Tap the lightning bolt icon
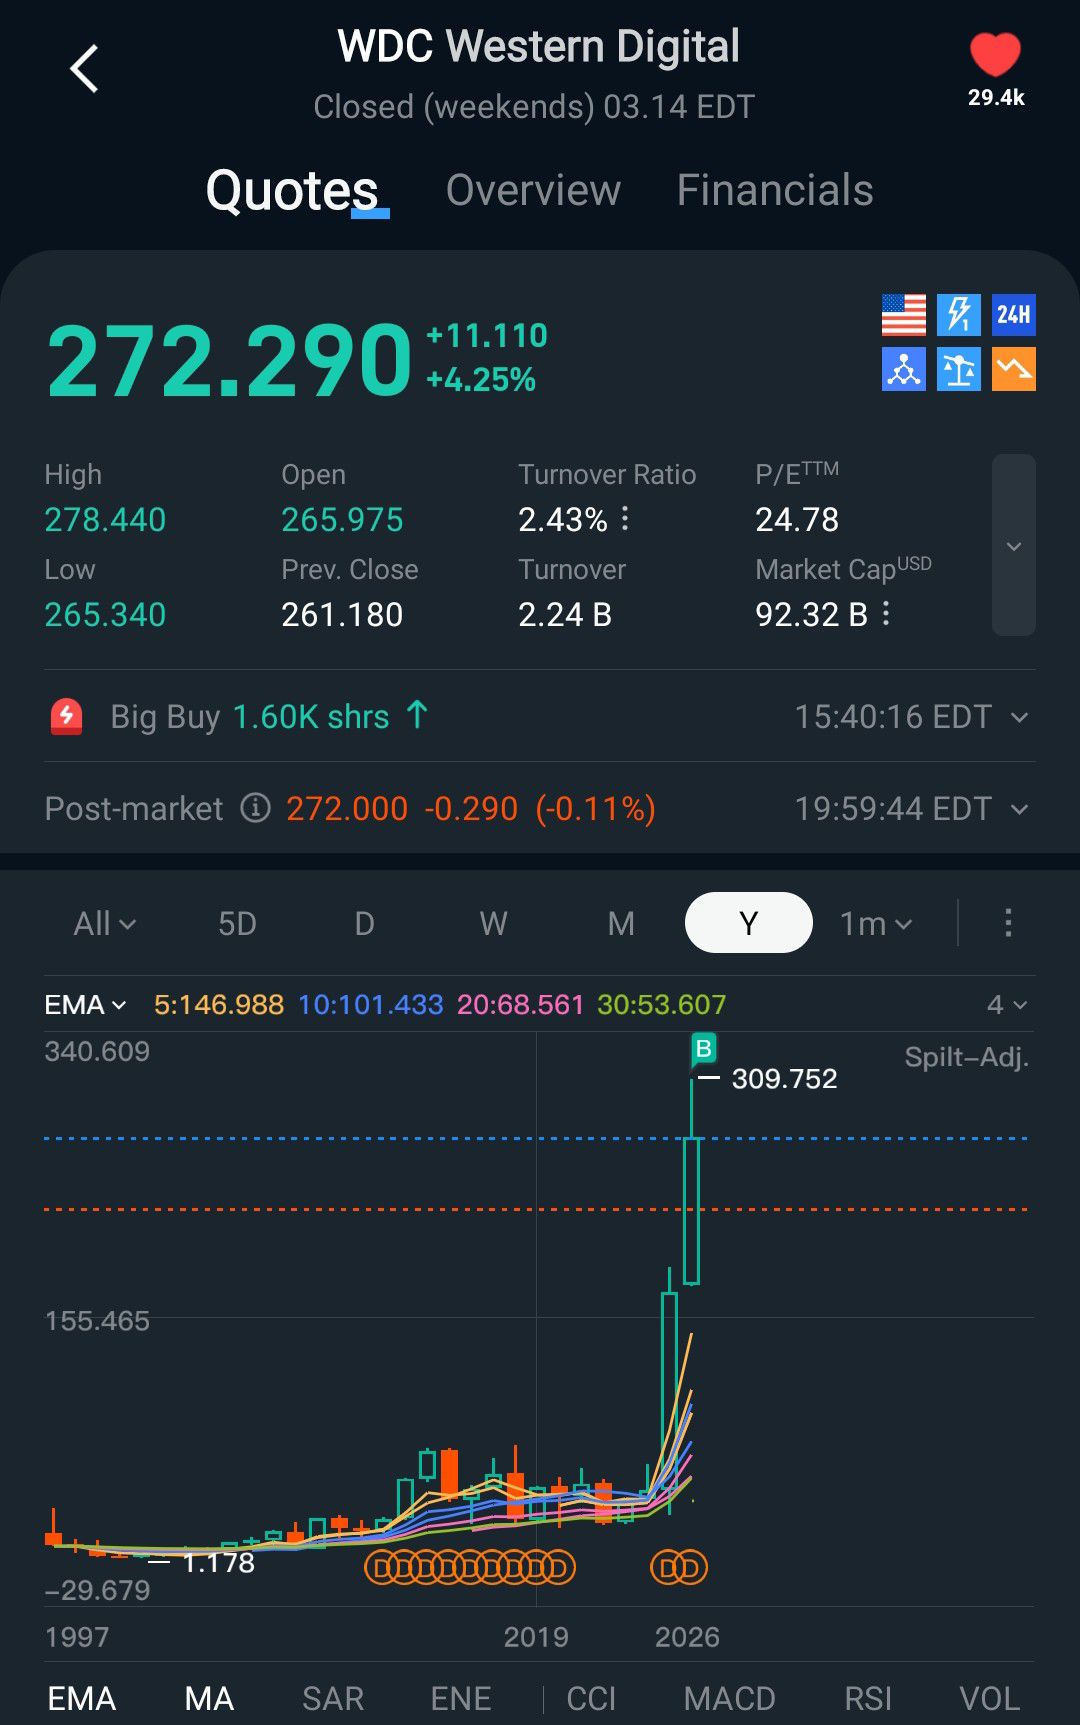The width and height of the screenshot is (1080, 1725). tap(959, 315)
